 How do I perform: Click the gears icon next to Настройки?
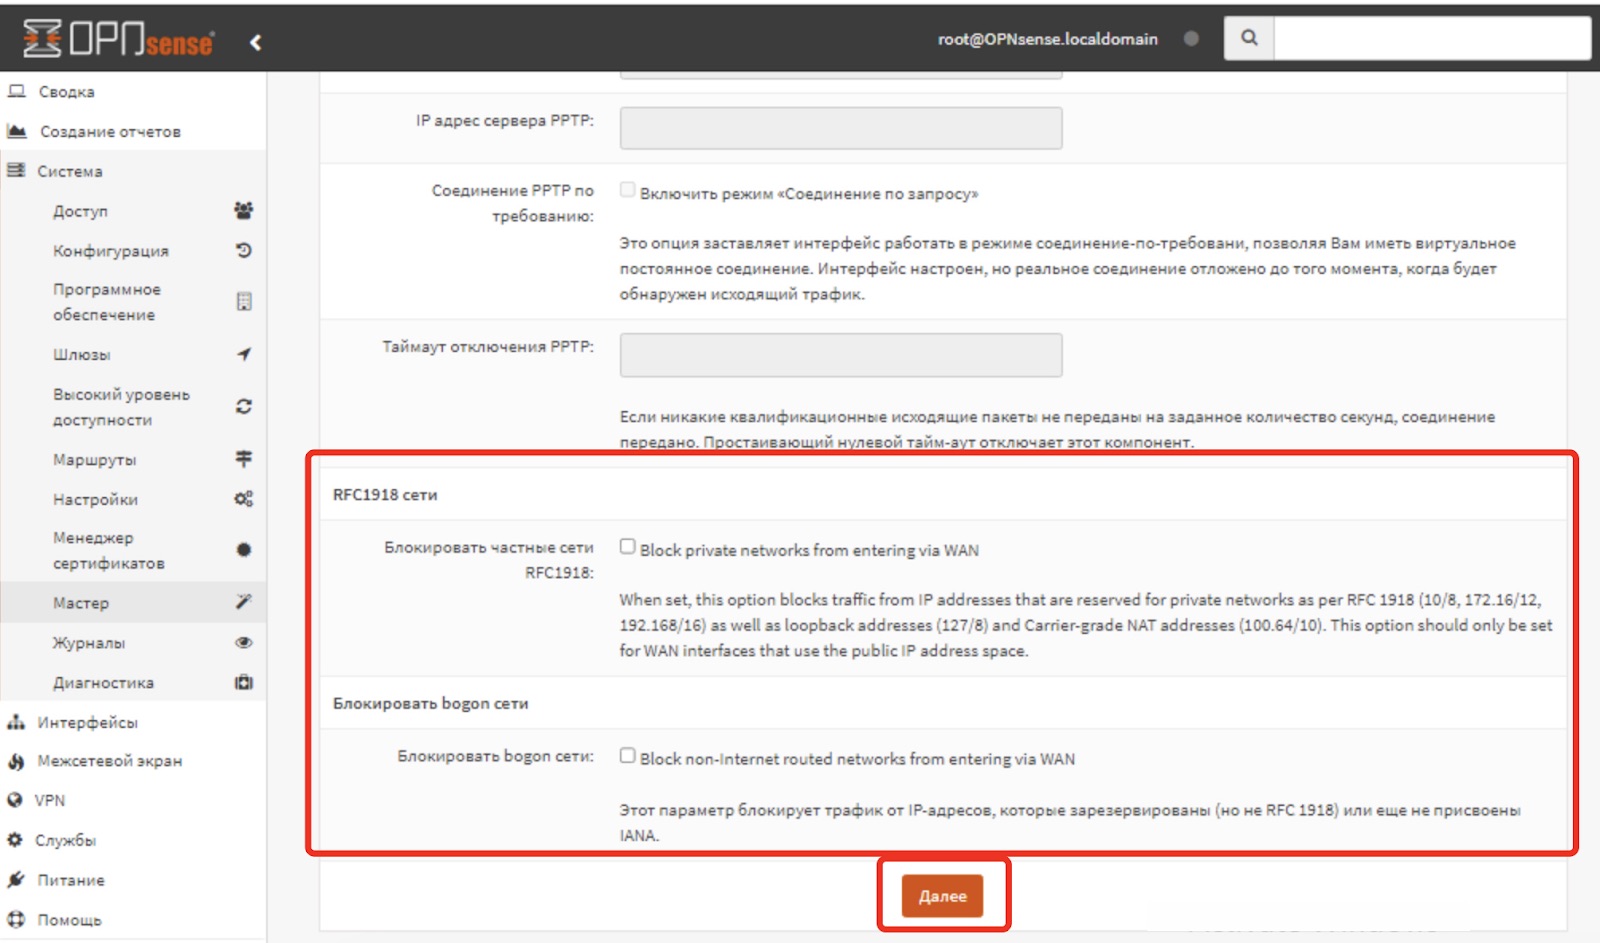click(243, 499)
